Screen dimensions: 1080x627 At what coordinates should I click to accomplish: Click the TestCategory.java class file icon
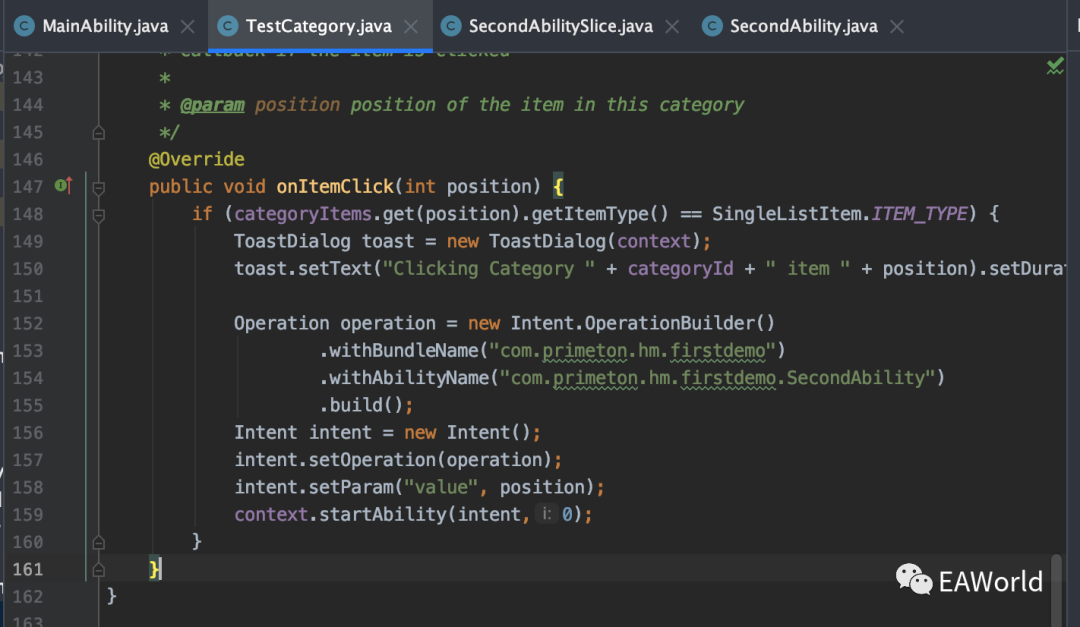coord(227,26)
